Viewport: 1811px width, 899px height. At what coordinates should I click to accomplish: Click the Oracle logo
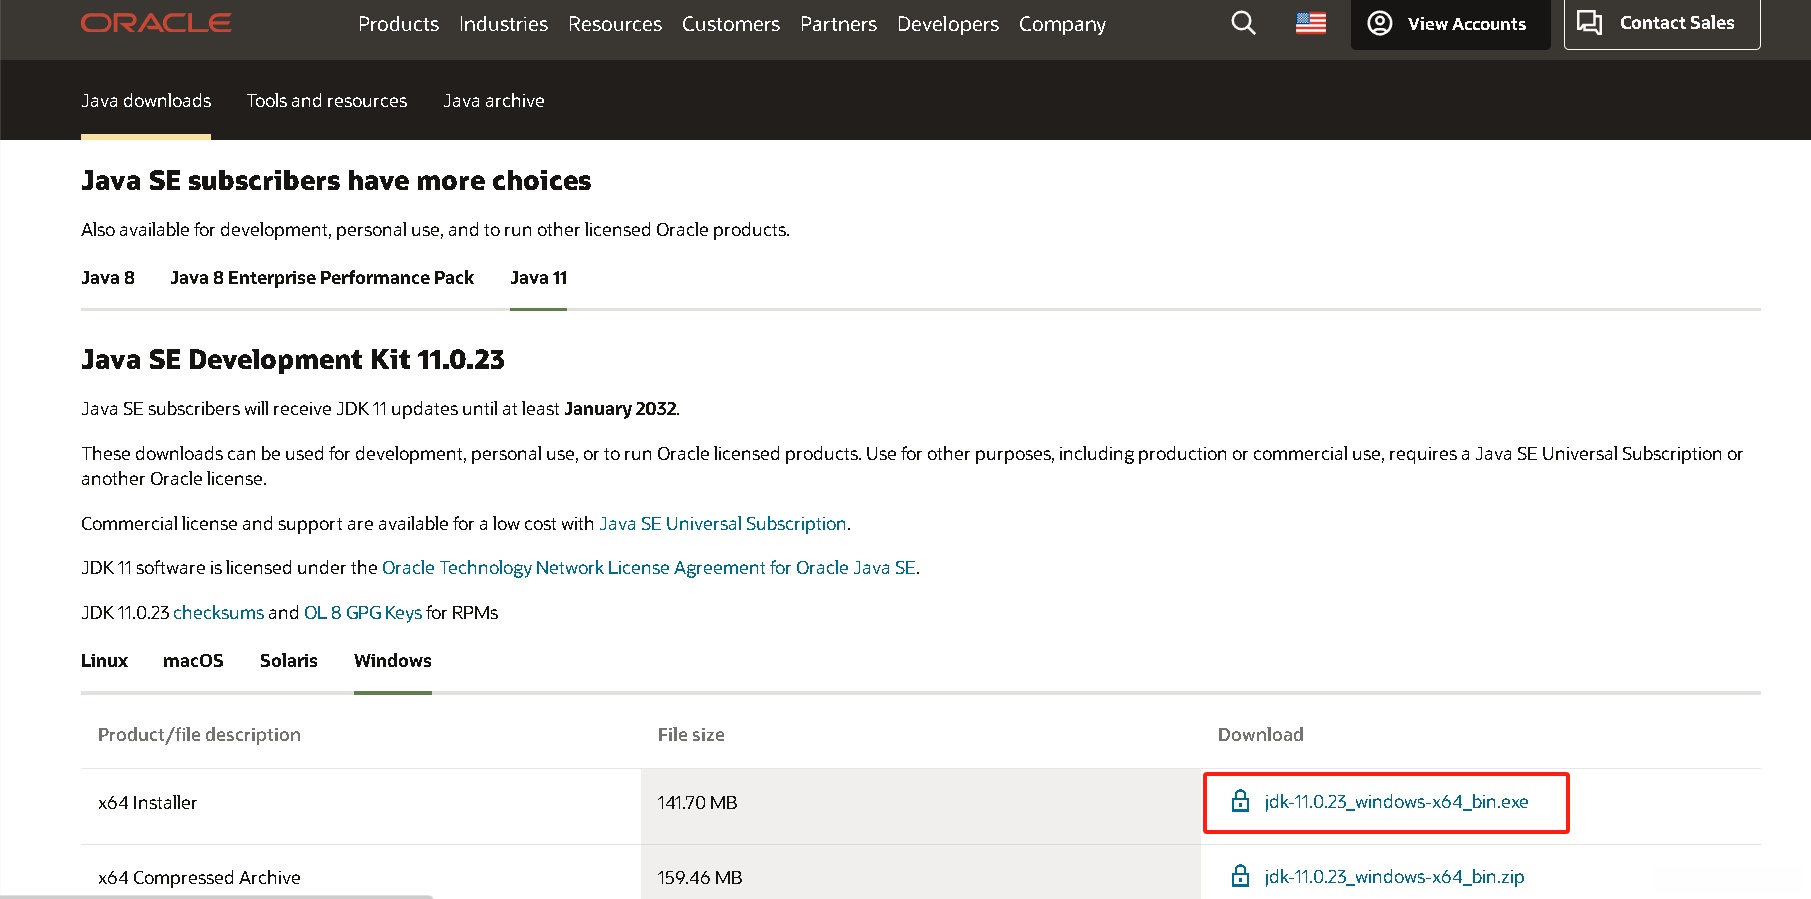(156, 23)
